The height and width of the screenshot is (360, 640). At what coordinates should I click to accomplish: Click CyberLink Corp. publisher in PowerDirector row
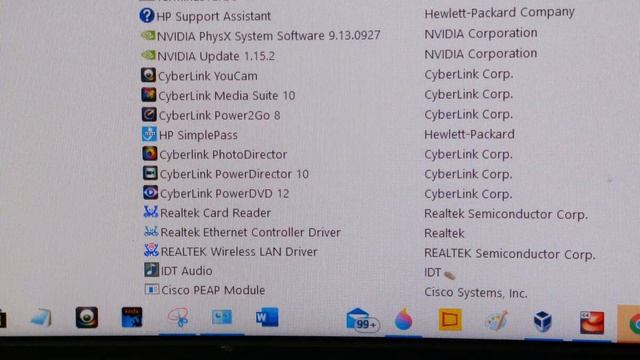tap(469, 174)
